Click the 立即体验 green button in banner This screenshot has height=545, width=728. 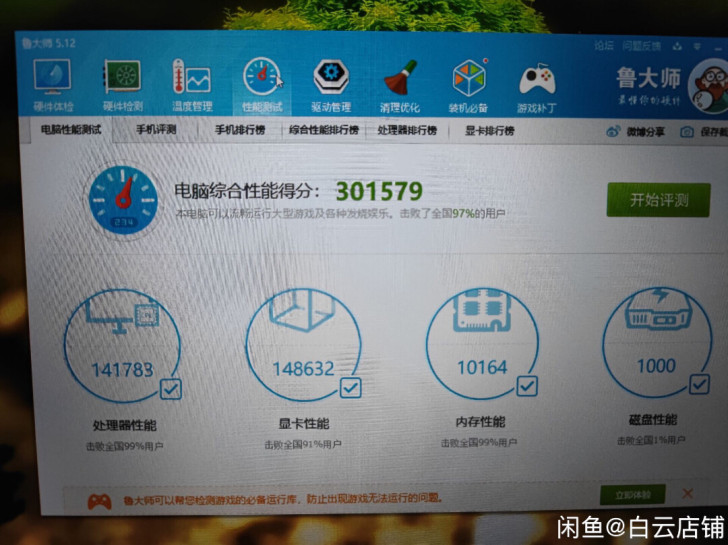632,495
